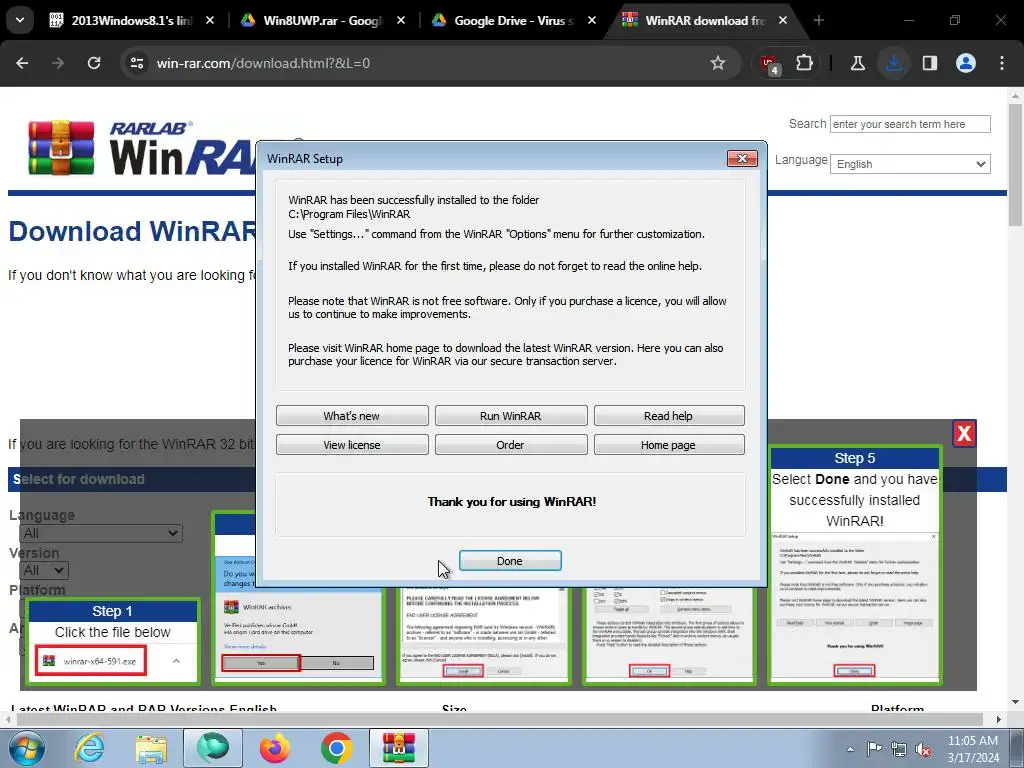
Task: Click the website search term field
Action: 910,124
